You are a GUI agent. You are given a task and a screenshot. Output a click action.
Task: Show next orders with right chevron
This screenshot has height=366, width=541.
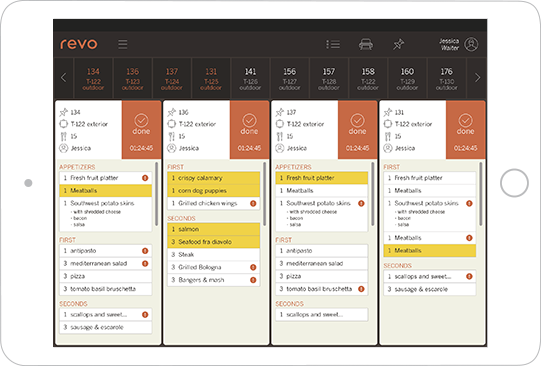click(477, 78)
